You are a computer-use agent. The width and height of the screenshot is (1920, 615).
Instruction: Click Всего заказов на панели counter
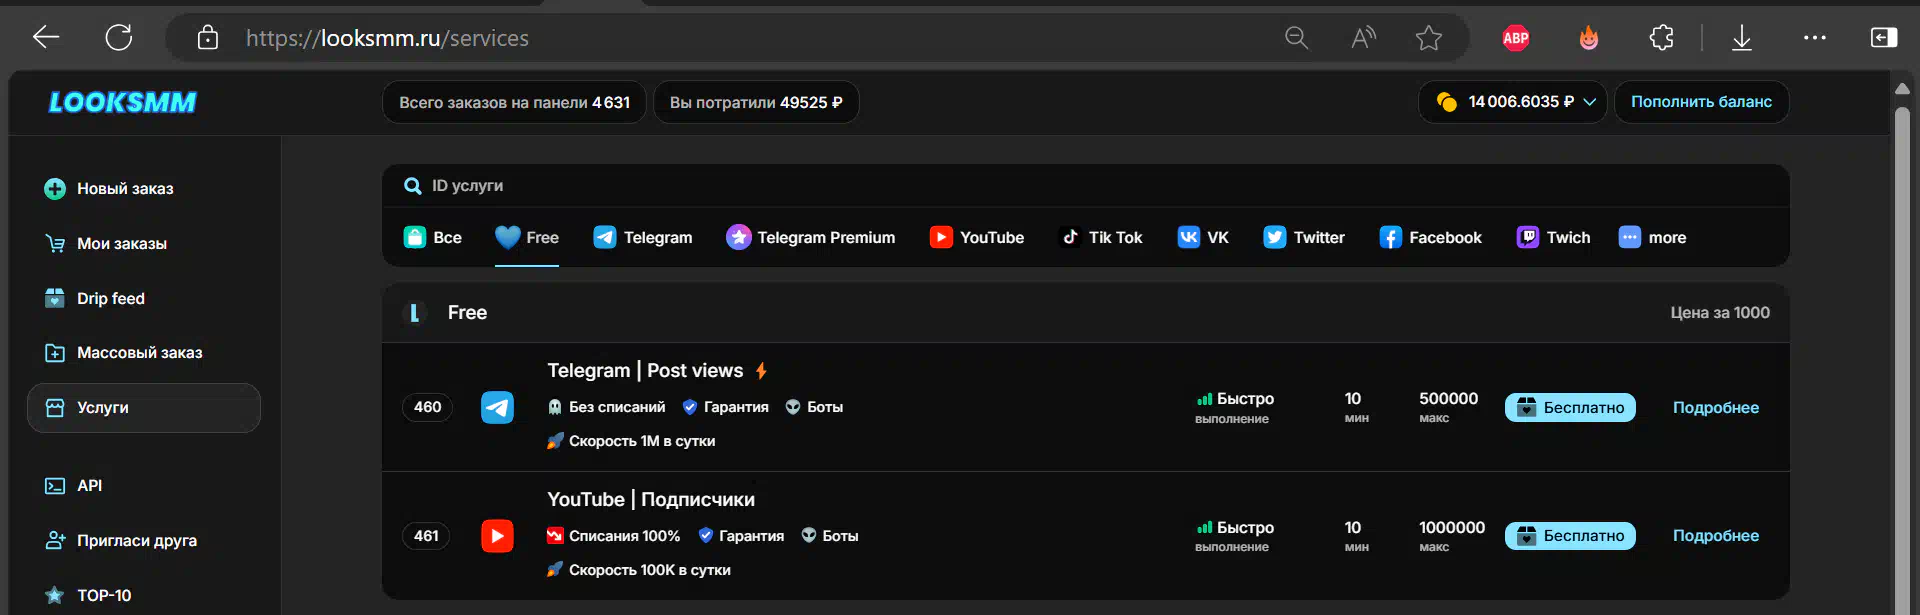(x=514, y=102)
